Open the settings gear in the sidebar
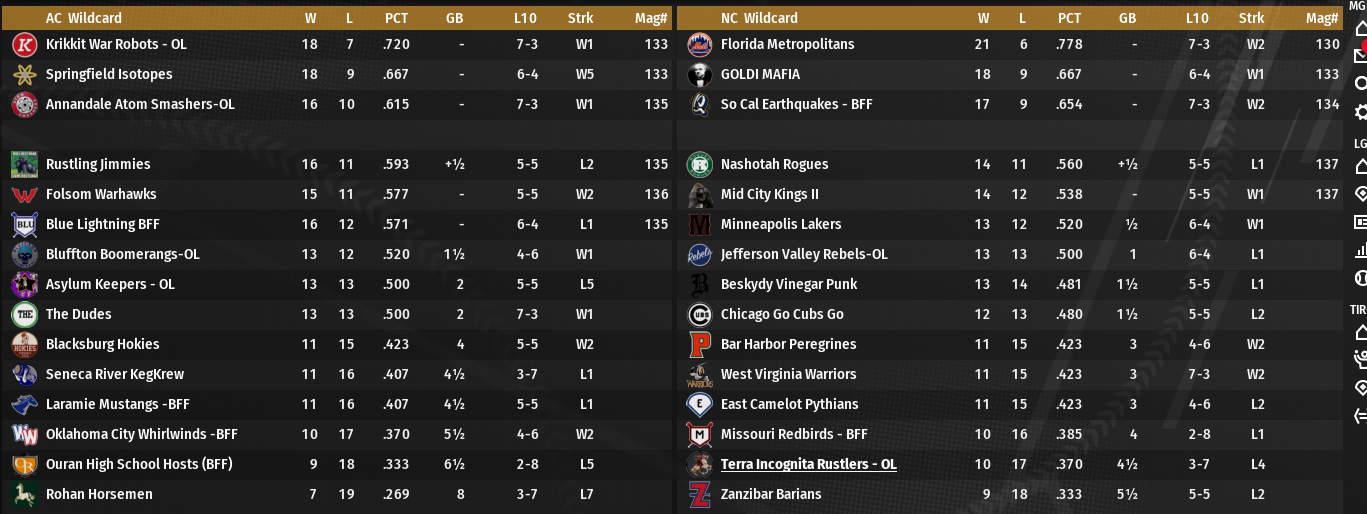The image size is (1367, 514). click(x=1360, y=112)
